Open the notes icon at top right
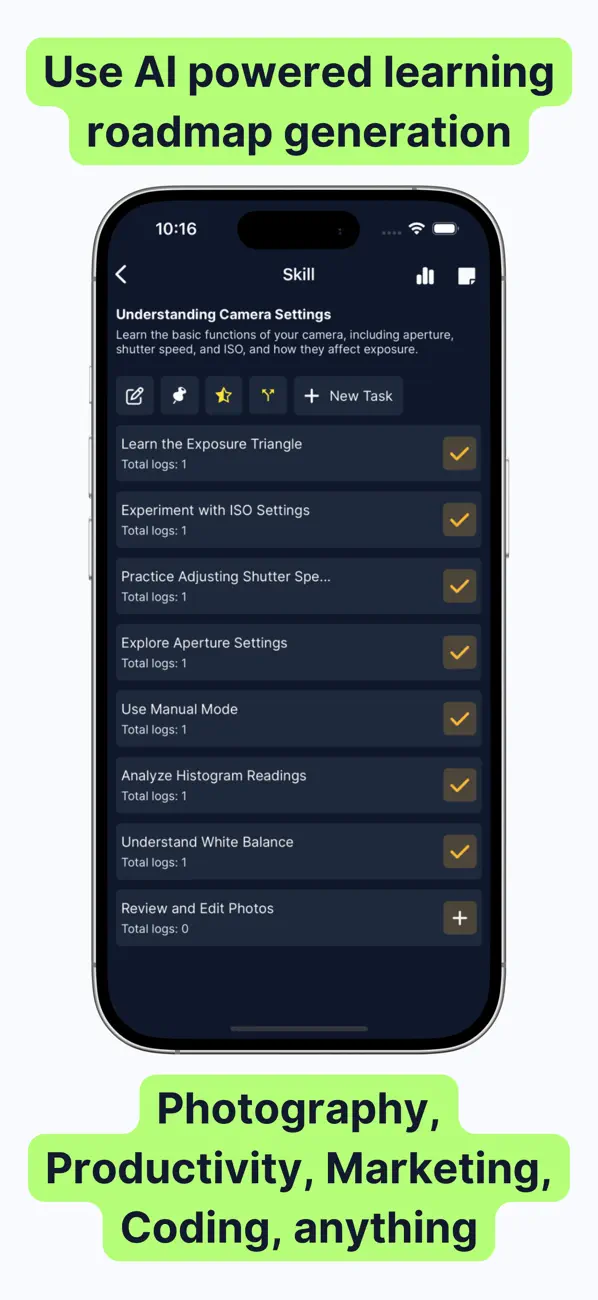The height and width of the screenshot is (1300, 598). (465, 274)
